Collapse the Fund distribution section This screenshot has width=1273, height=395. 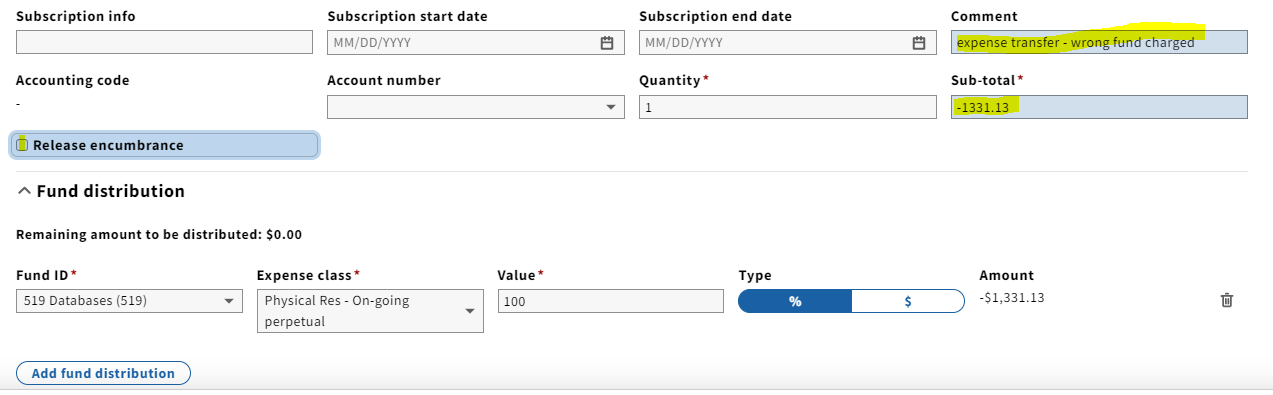[24, 191]
